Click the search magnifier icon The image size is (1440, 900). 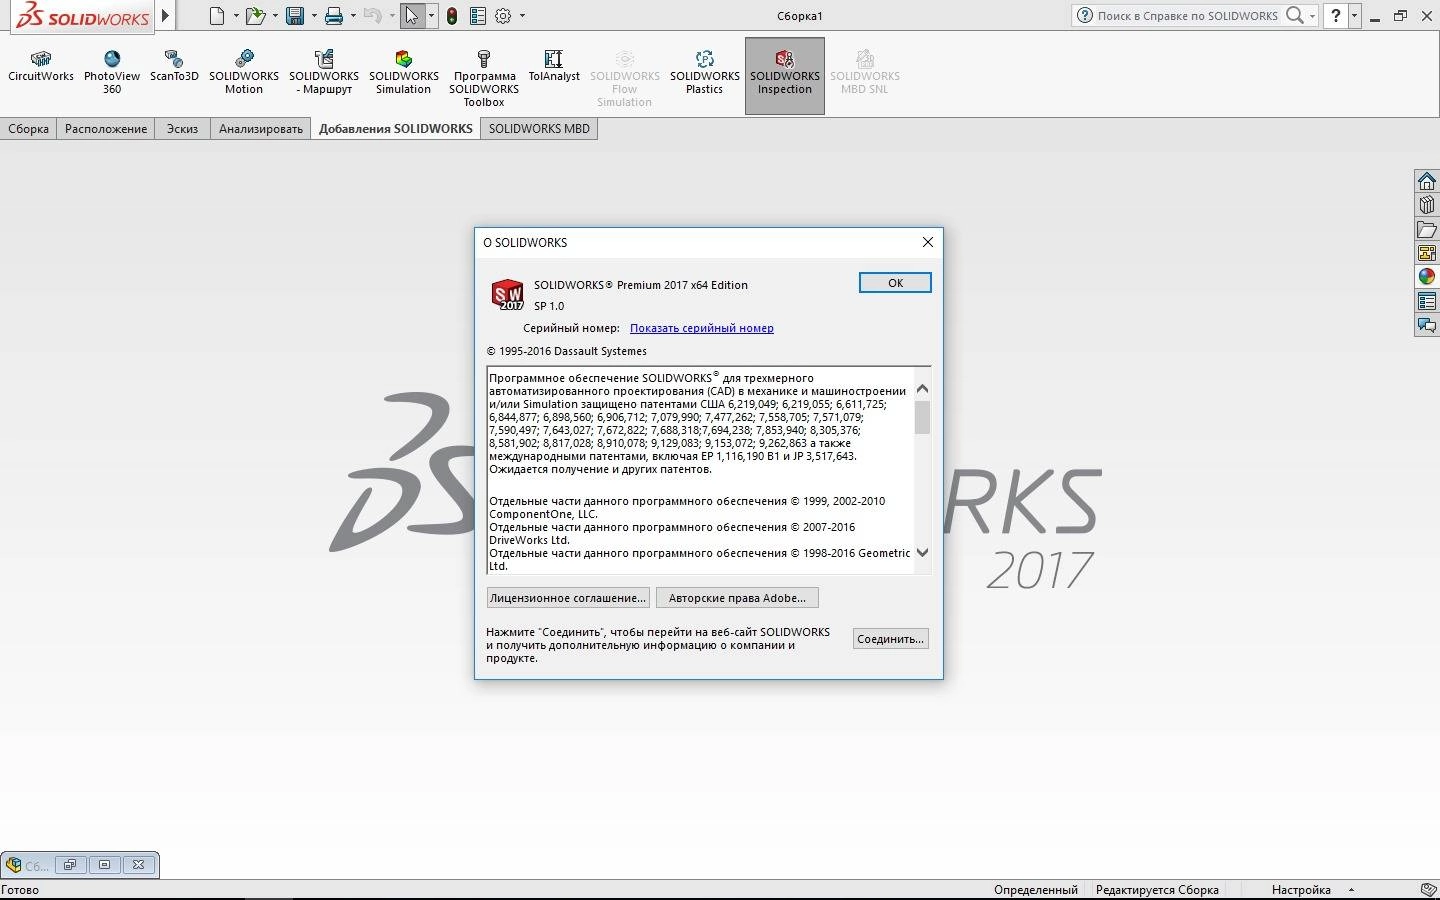[1294, 15]
